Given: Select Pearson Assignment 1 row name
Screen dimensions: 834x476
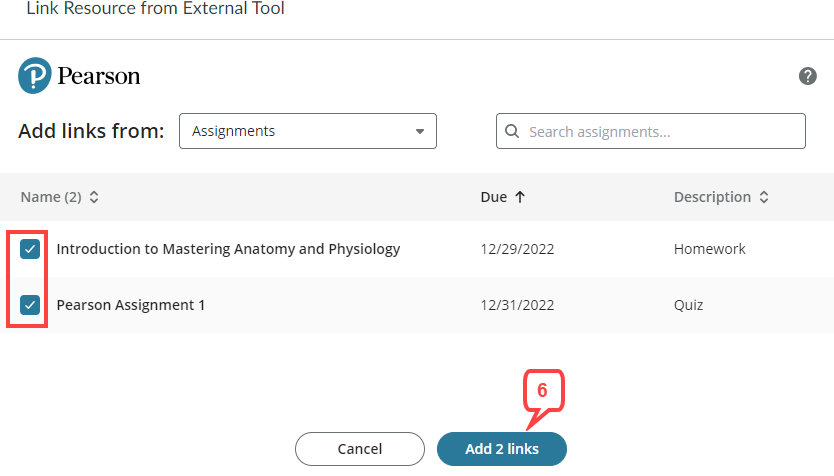Looking at the screenshot, I should 131,305.
